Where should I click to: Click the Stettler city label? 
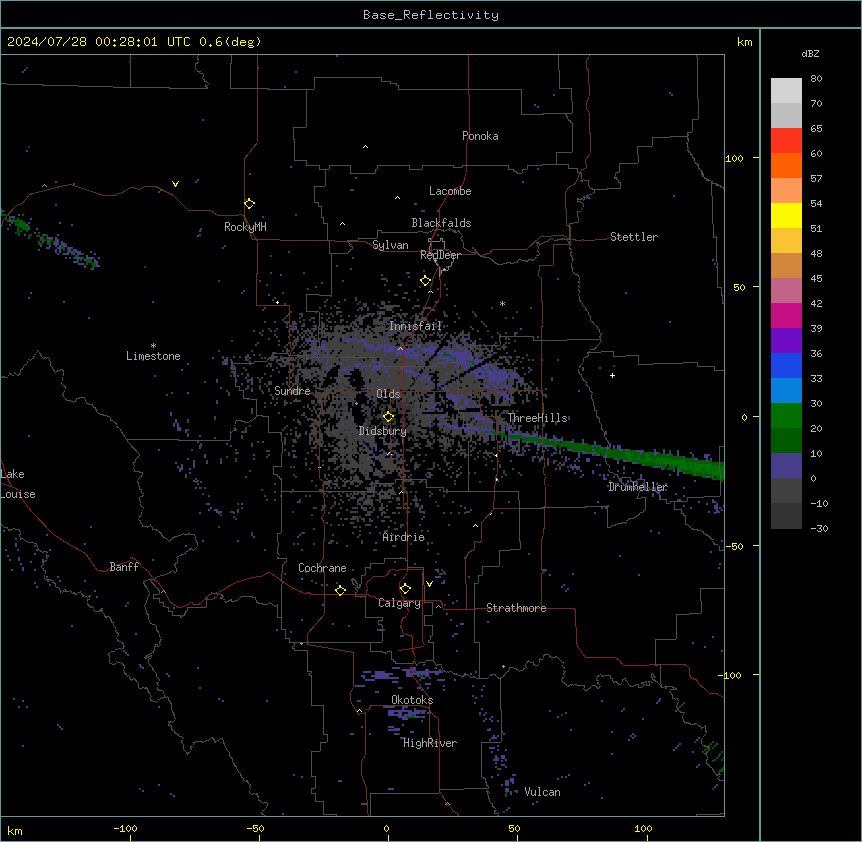click(x=634, y=237)
